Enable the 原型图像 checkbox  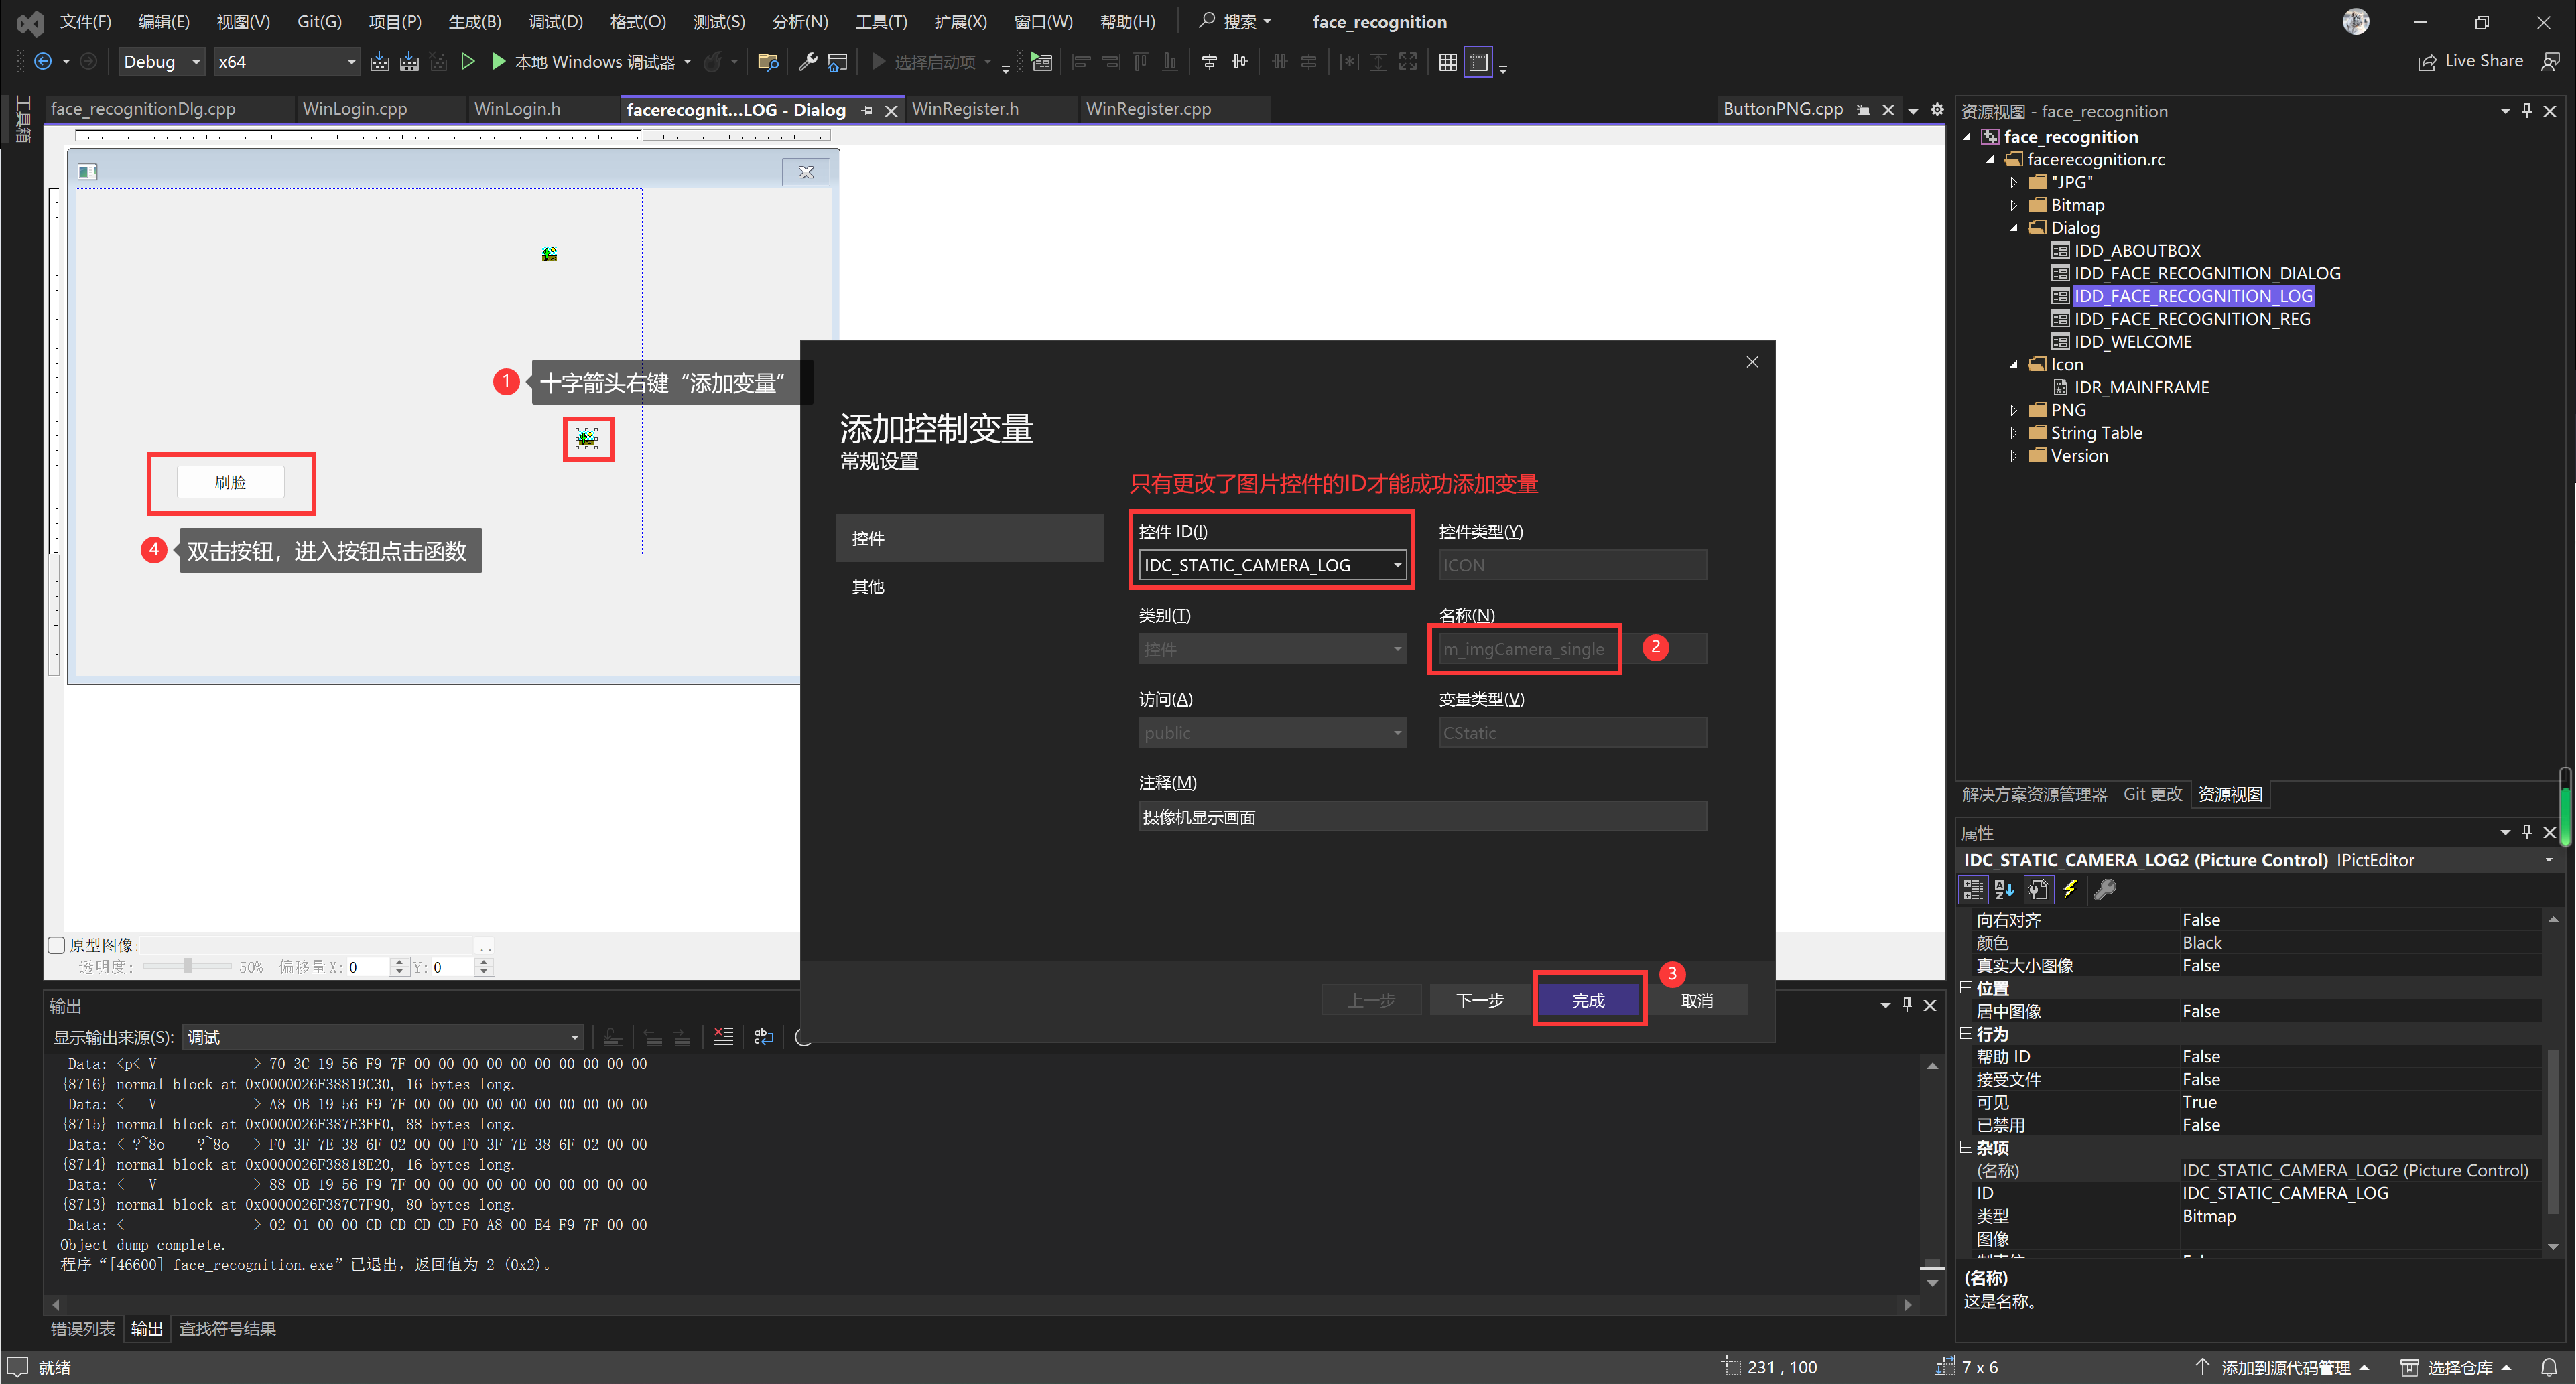[57, 945]
